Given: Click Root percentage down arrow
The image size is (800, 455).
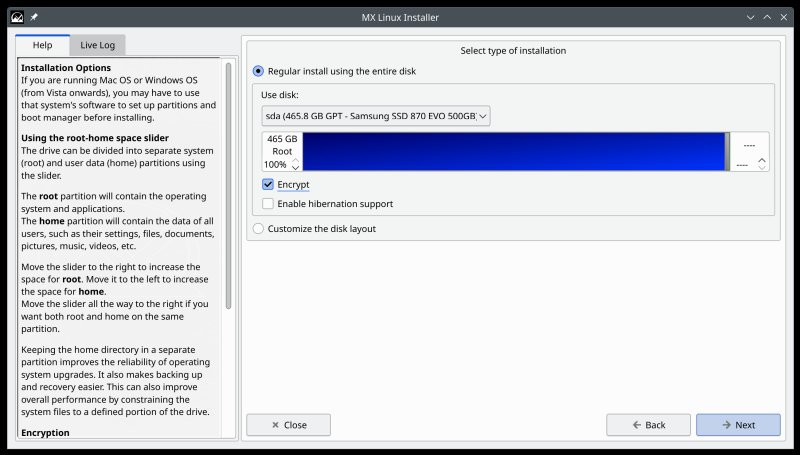Looking at the screenshot, I should point(295,167).
